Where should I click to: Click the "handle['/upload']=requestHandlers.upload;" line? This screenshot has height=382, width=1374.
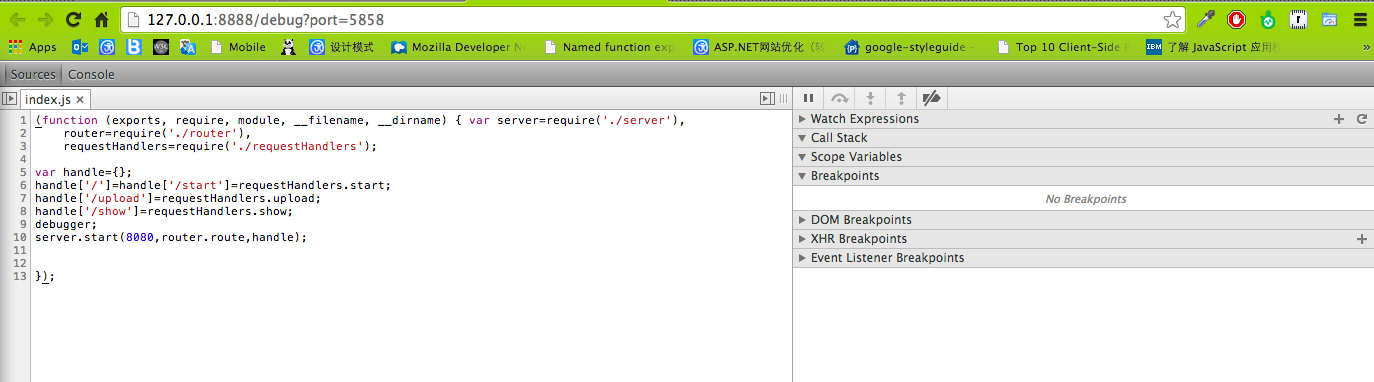pos(178,198)
